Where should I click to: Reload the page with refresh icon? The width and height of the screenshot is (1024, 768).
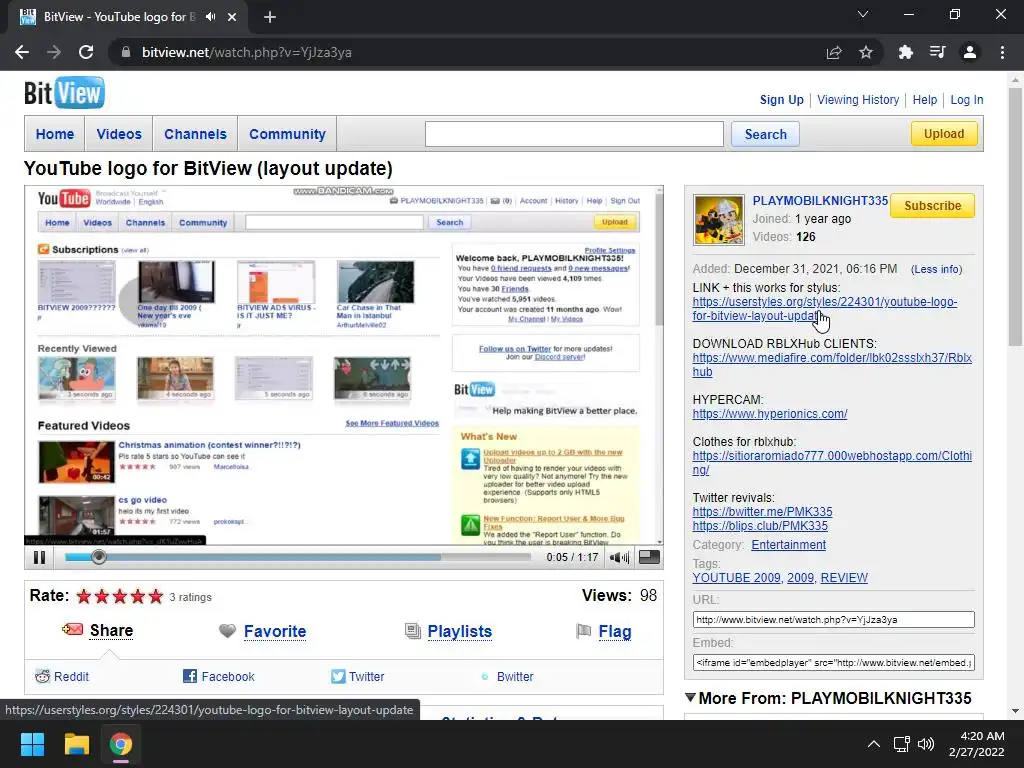point(86,52)
